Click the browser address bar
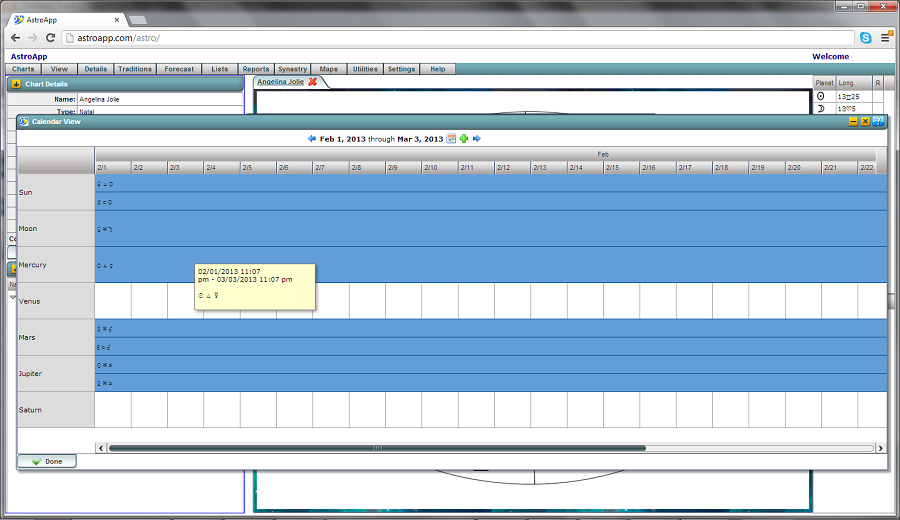Viewport: 900px width, 520px height. pyautogui.click(x=450, y=38)
